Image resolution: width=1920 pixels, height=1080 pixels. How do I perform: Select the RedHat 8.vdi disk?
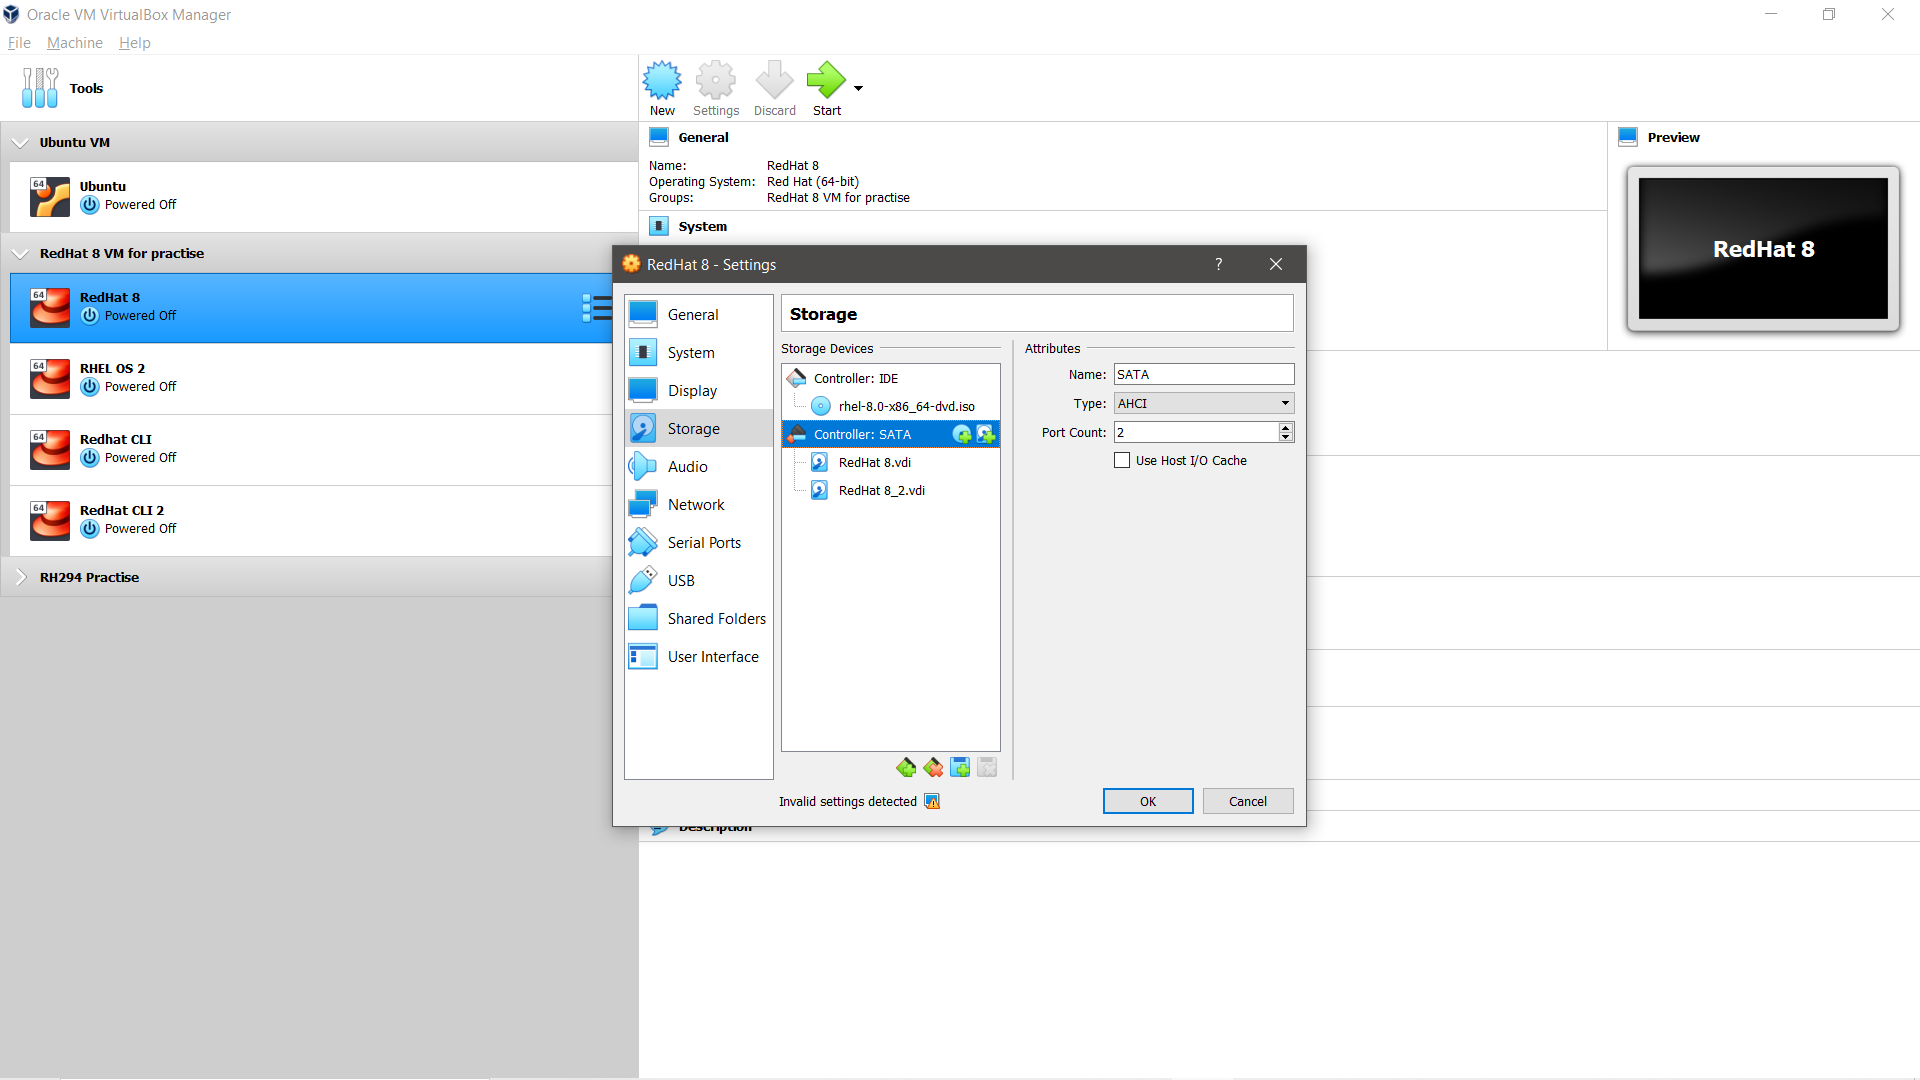[x=890, y=462]
